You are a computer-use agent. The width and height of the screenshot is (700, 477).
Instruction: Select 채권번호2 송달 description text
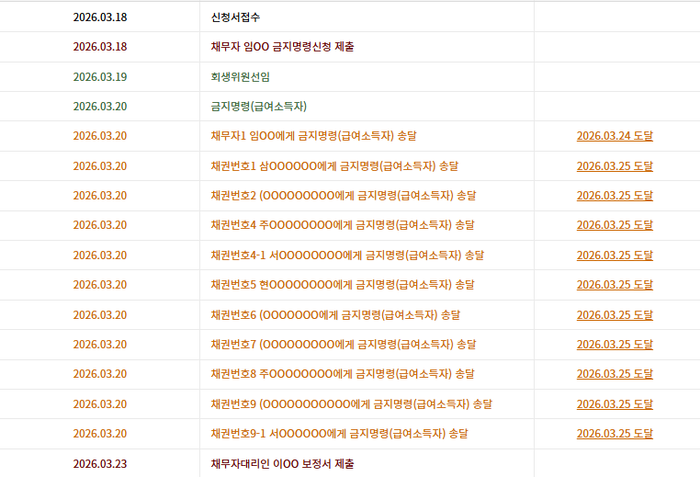[x=343, y=196]
